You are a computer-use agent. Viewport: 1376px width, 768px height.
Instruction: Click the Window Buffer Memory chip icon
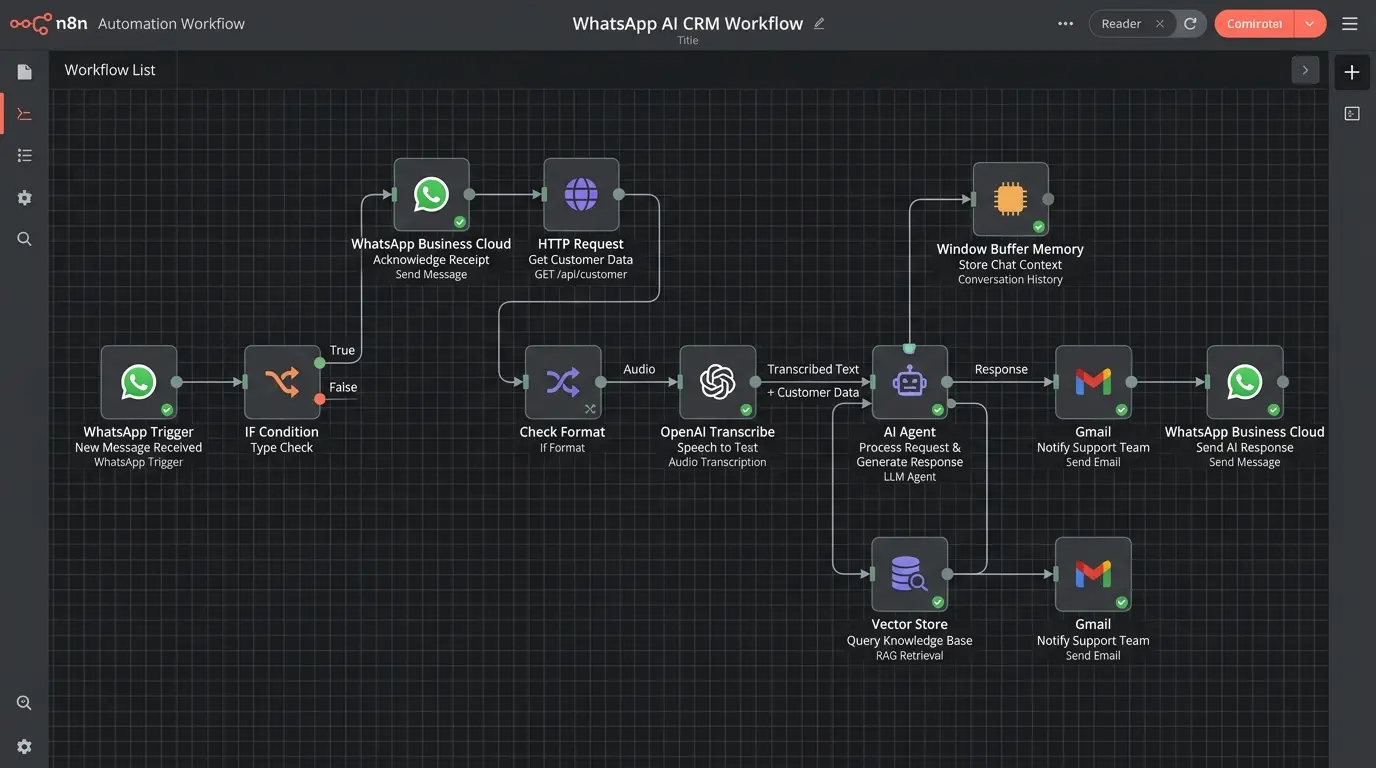1011,198
